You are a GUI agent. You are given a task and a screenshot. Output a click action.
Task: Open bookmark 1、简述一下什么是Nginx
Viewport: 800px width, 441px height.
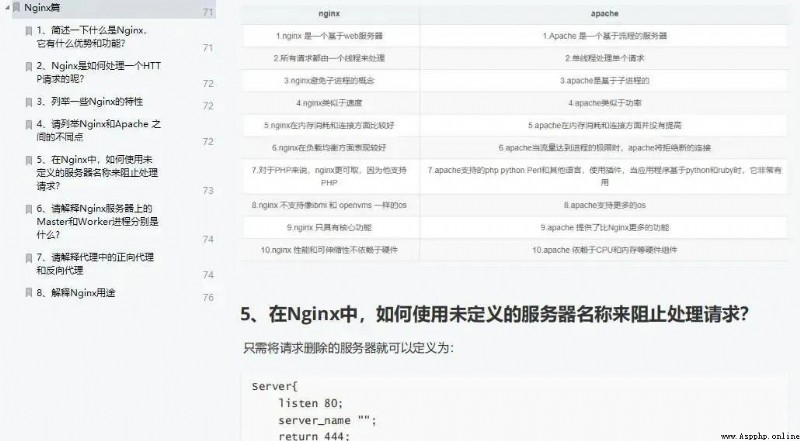(92, 37)
